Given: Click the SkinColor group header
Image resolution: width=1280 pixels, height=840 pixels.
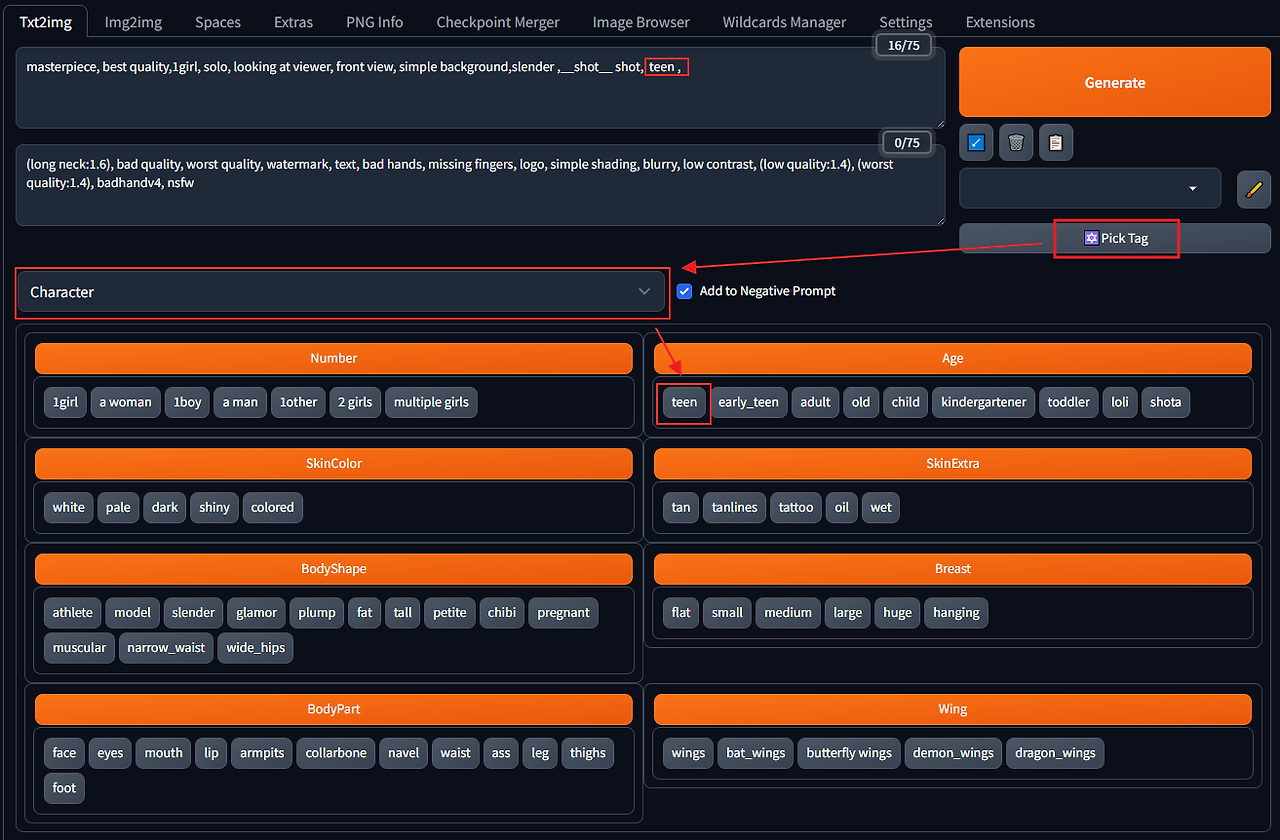Looking at the screenshot, I should click(334, 463).
